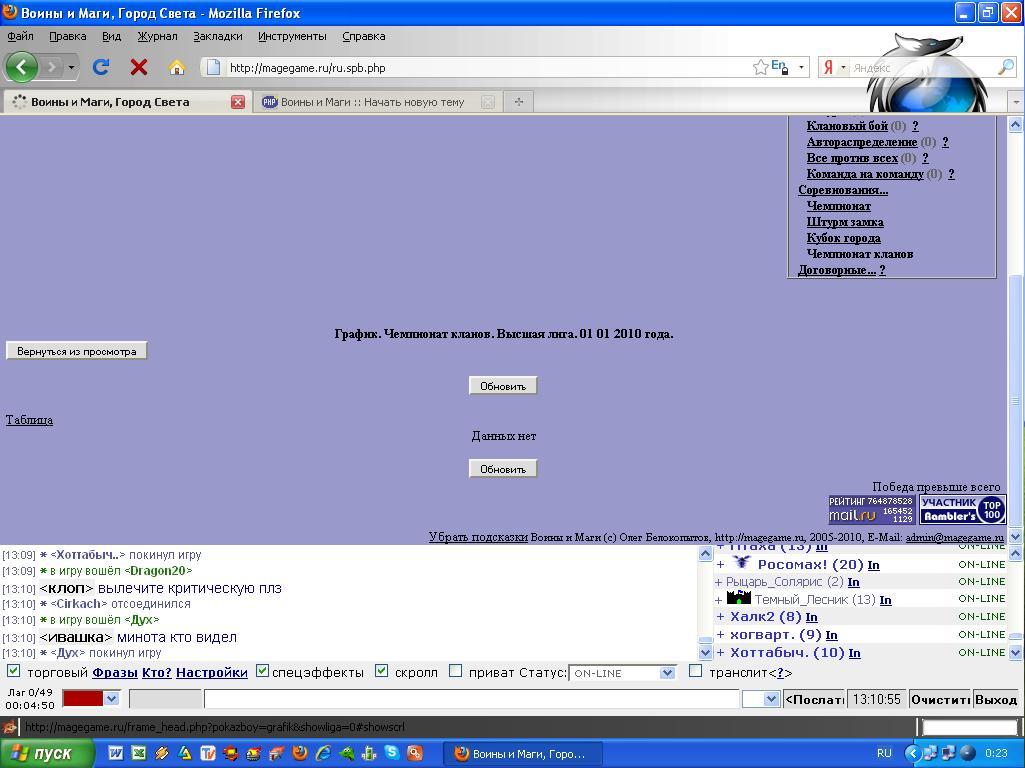This screenshot has width=1025, height=768.
Task: Click the Вернуться из просмотра button
Action: 76,351
